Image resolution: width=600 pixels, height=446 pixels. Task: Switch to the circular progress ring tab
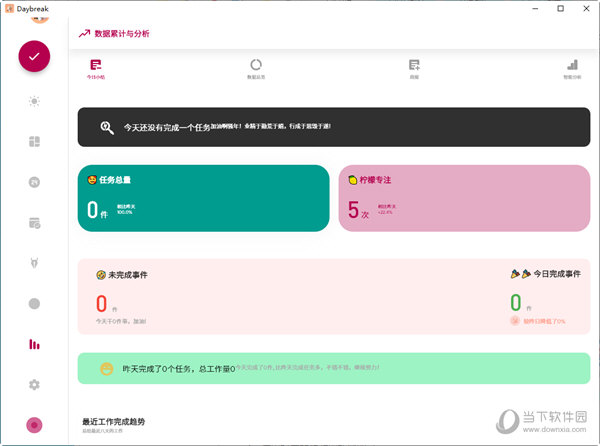pos(256,69)
